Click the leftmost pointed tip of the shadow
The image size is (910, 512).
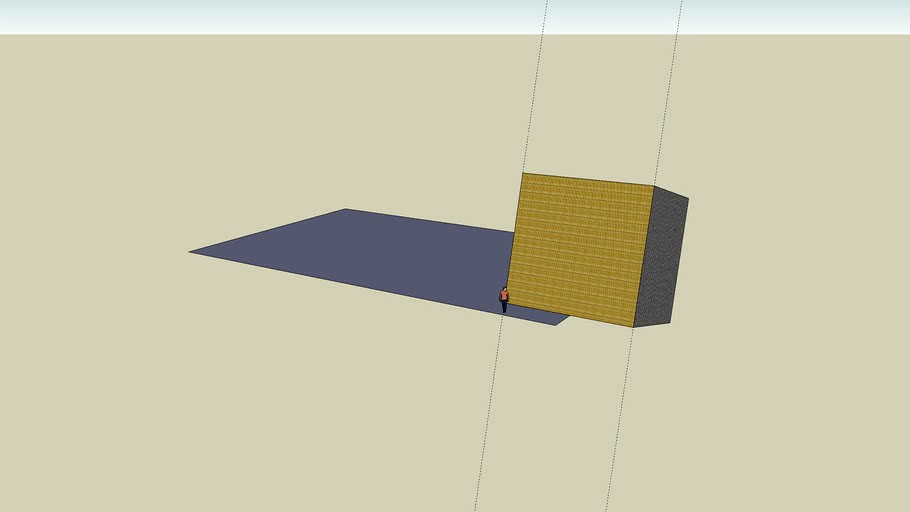[x=191, y=251]
